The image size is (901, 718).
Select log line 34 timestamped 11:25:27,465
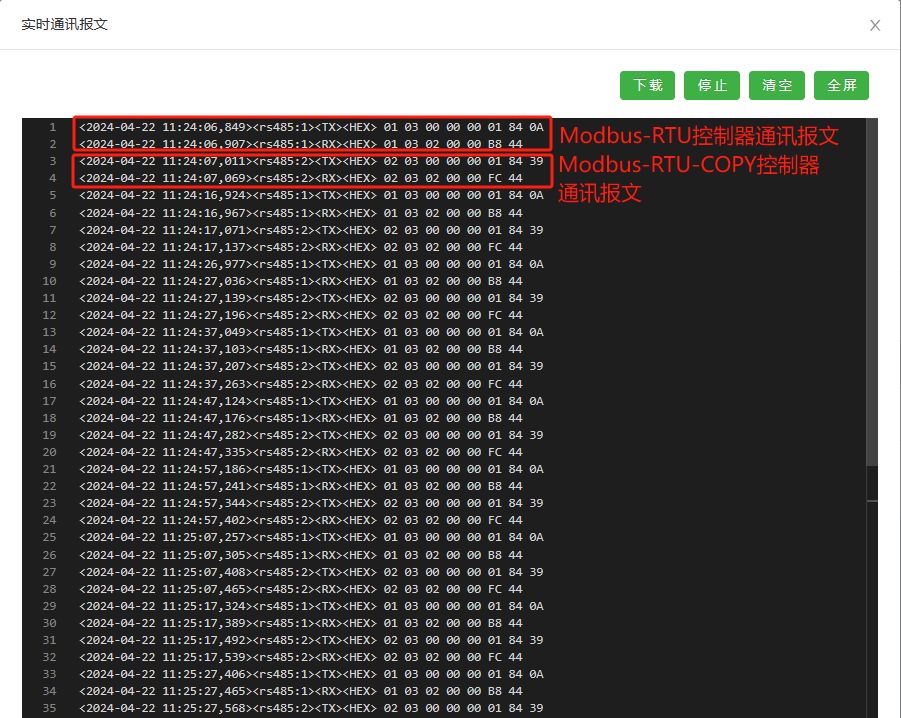click(301, 691)
